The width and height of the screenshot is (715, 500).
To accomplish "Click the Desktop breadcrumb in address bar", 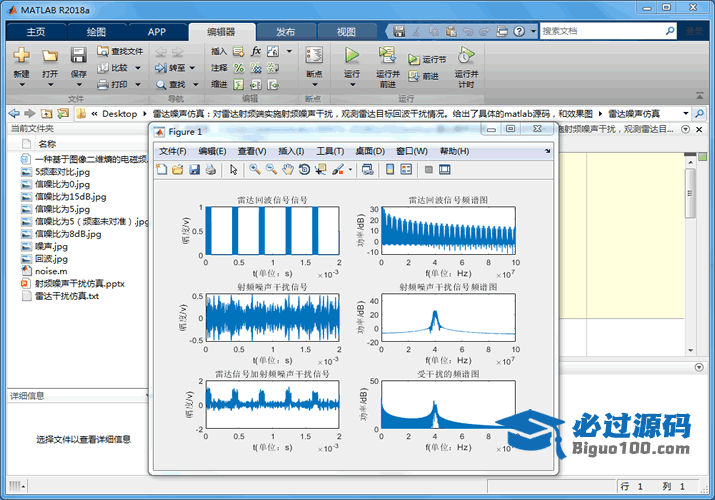I will (x=119, y=113).
